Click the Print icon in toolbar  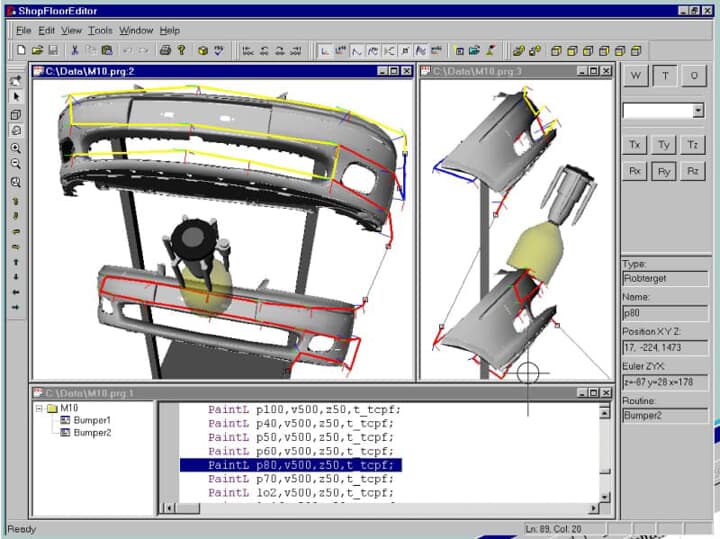[165, 49]
